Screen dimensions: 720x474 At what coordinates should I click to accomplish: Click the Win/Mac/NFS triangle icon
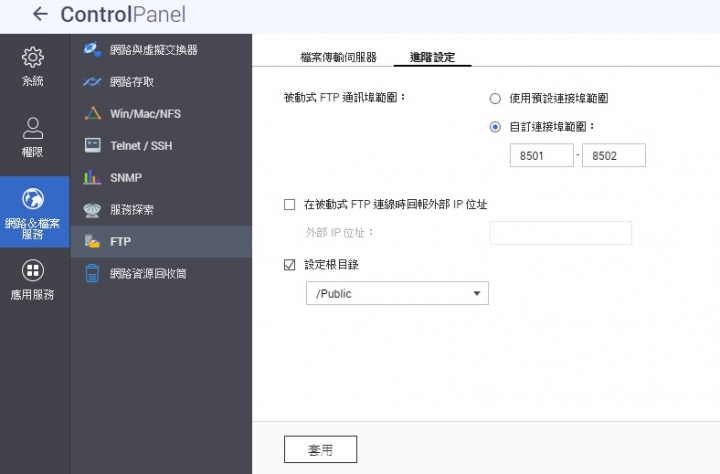(x=93, y=113)
